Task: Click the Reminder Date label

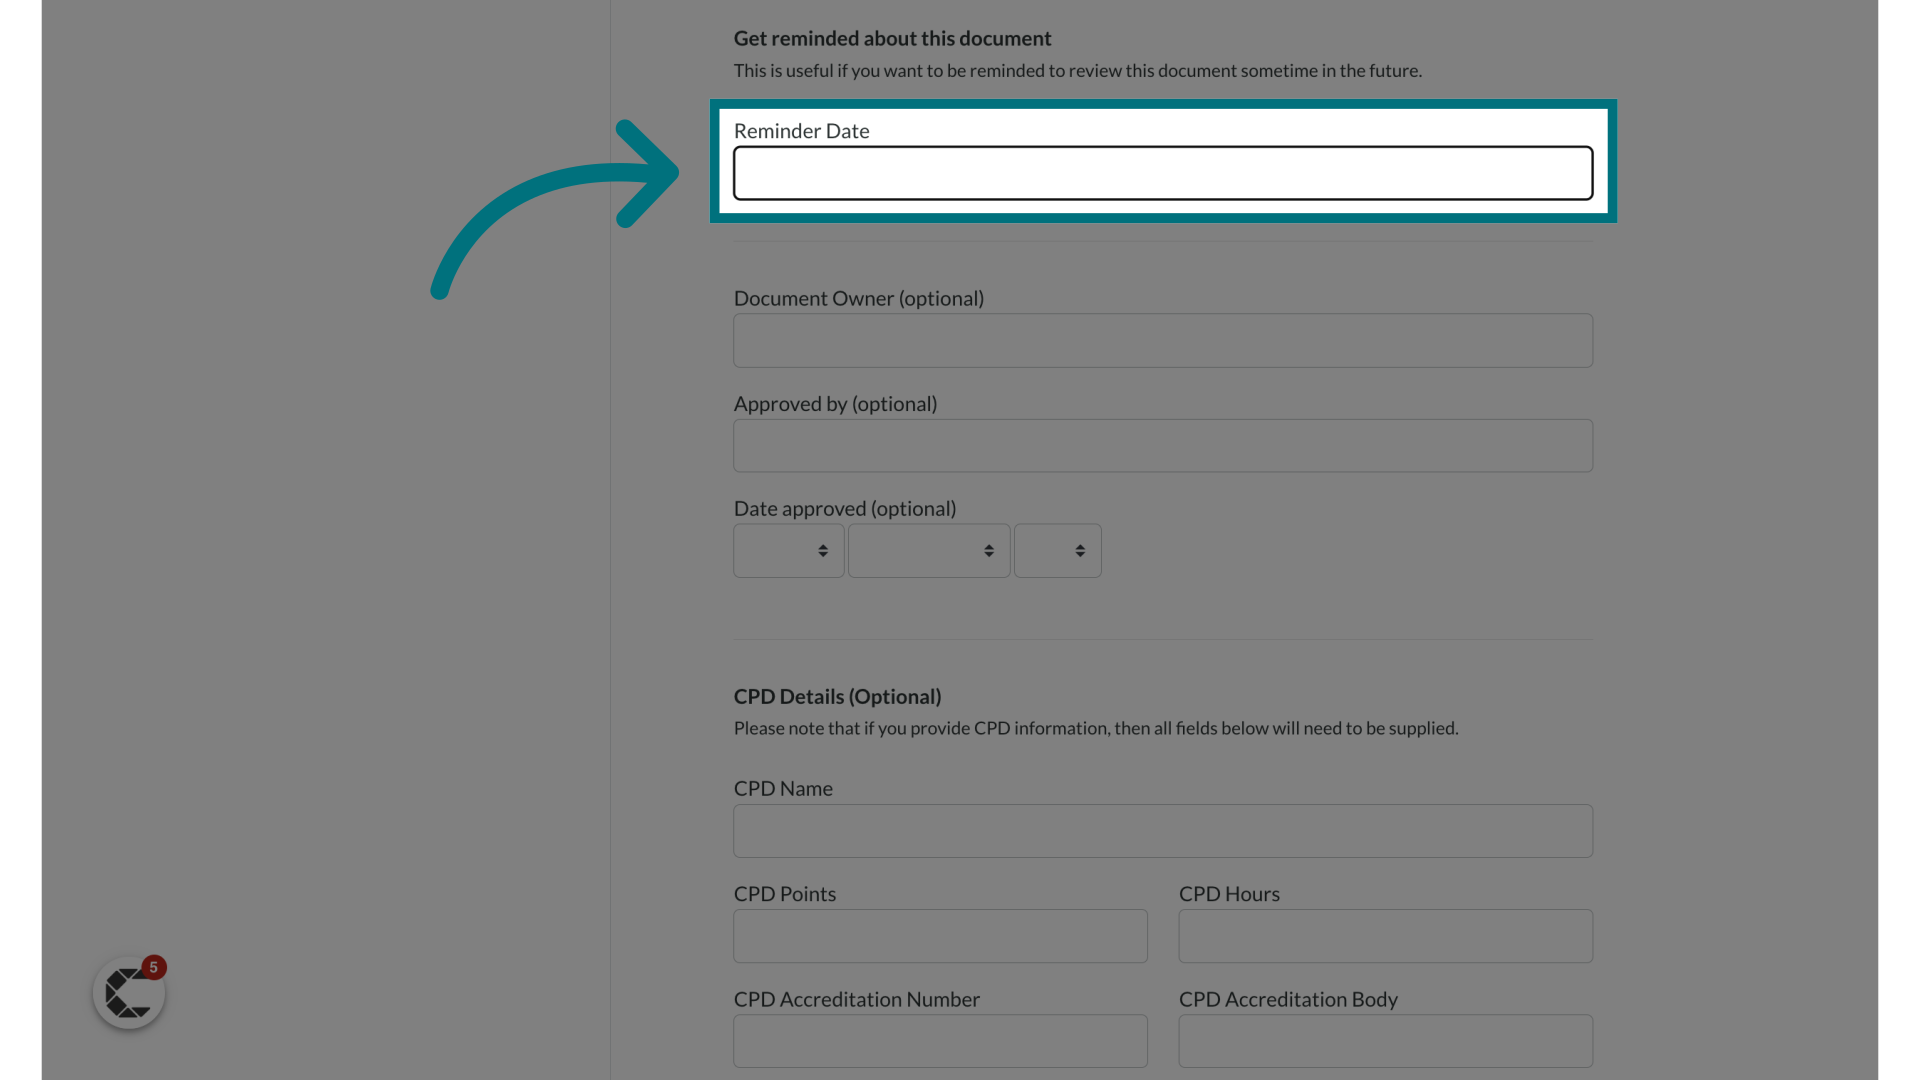Action: 801,131
